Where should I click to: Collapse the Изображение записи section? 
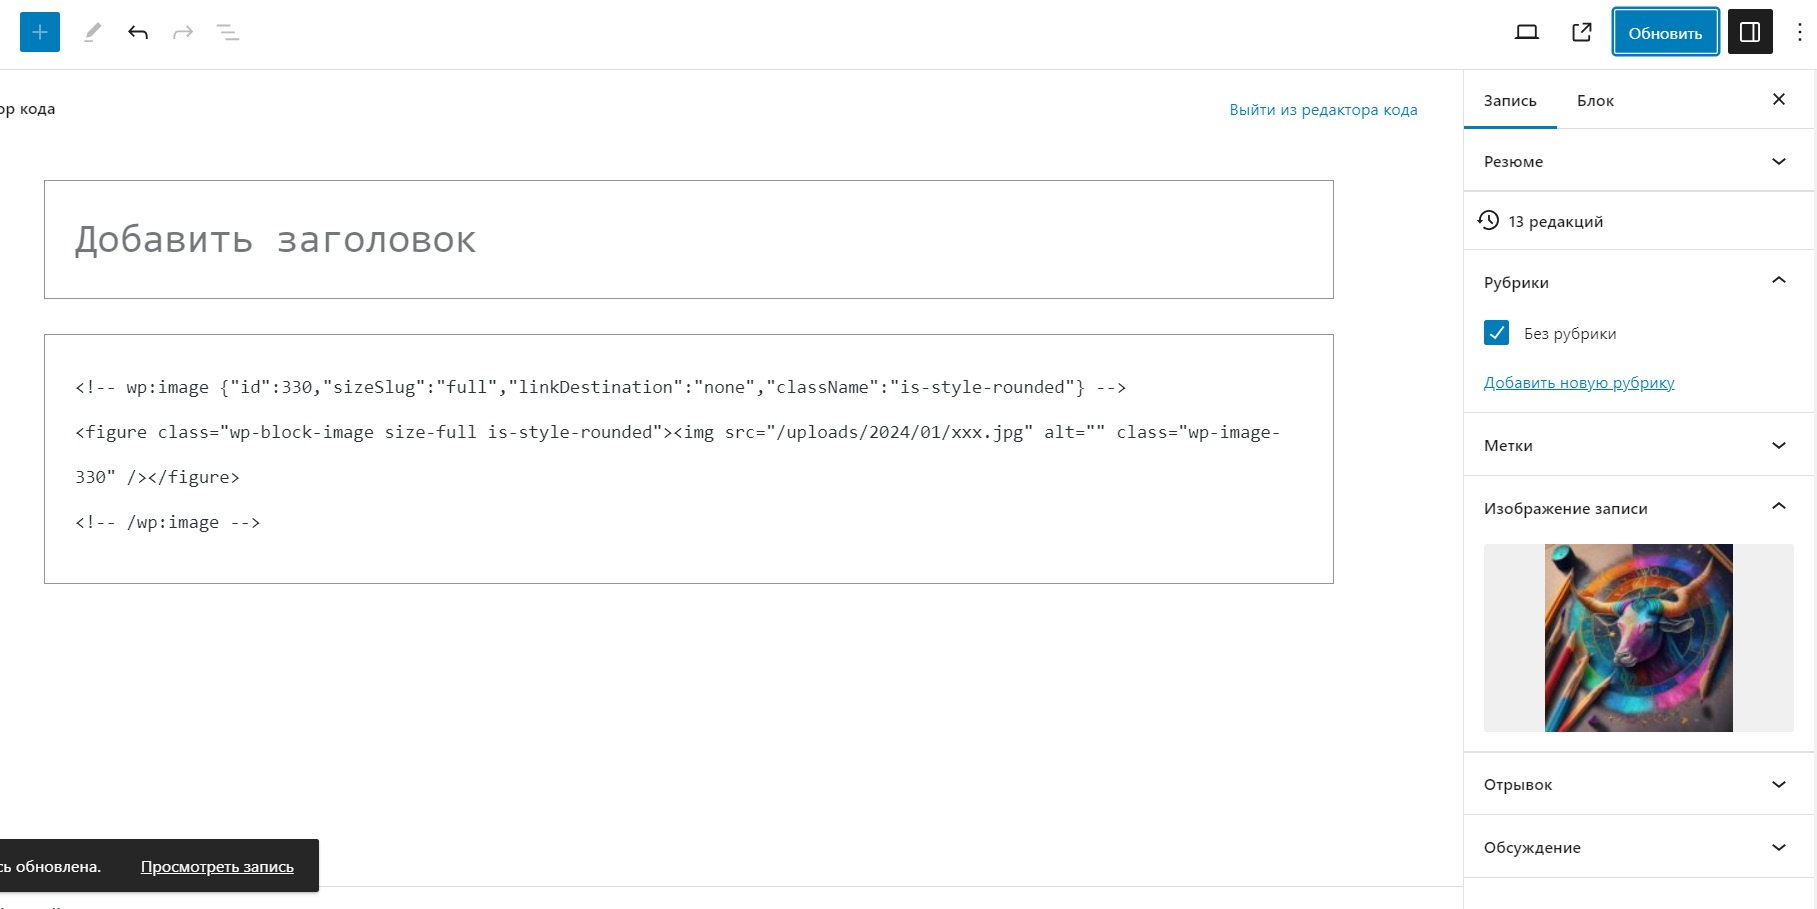click(1638, 508)
